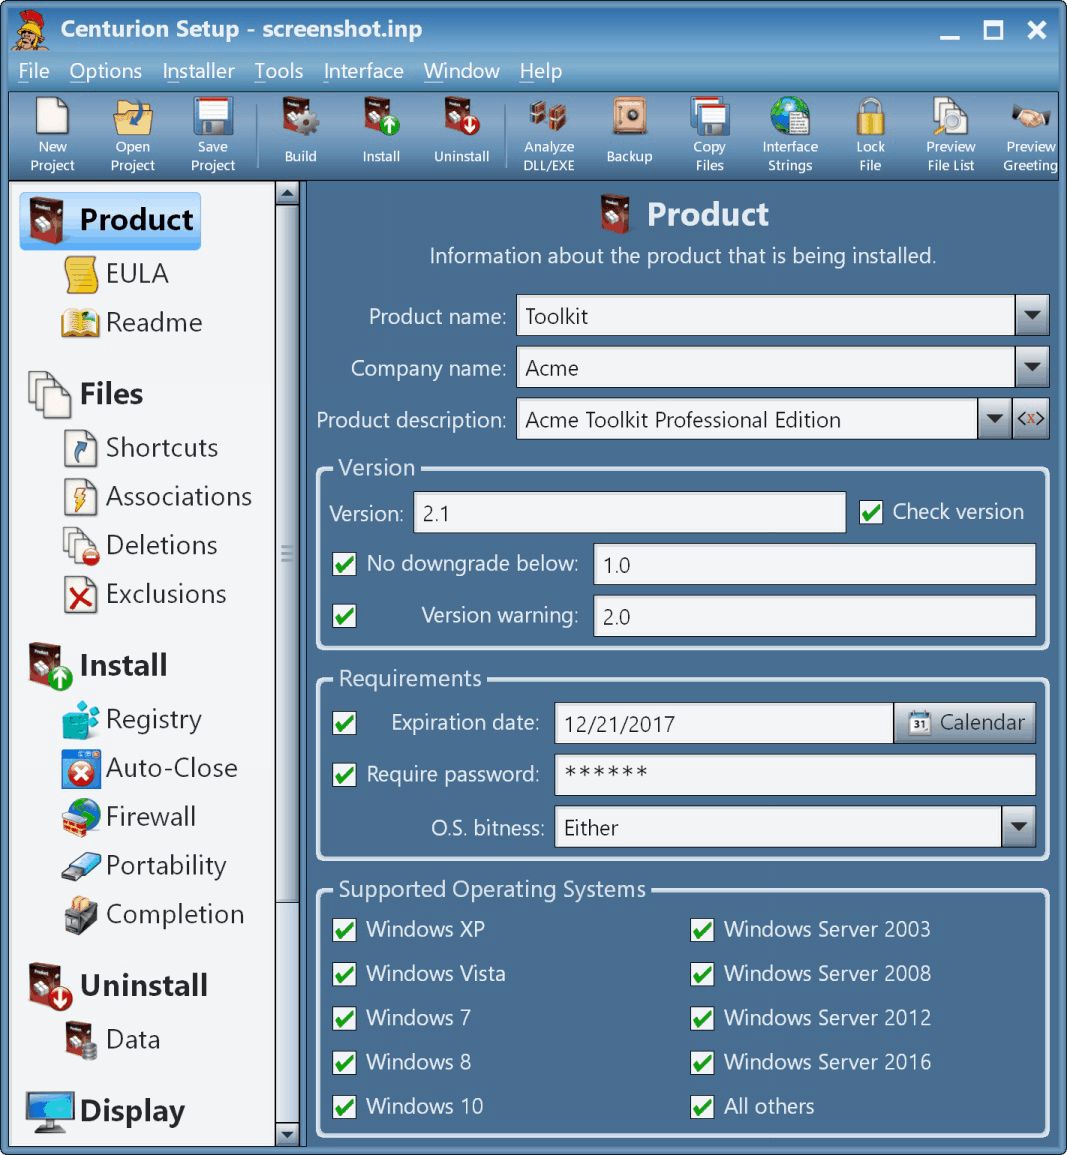Click the variable insert button beside Product description
Viewport: 1067px width, 1155px height.
coord(1031,419)
